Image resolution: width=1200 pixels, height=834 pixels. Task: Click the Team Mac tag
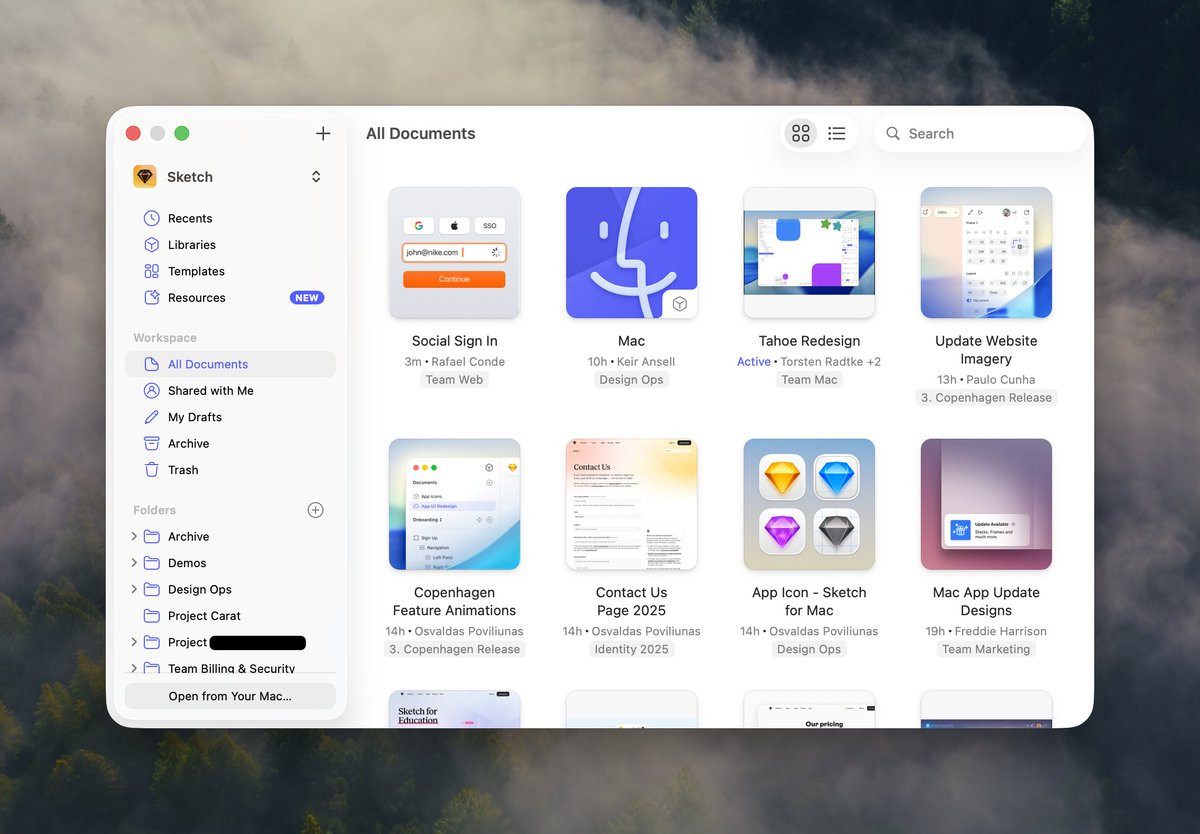coord(809,380)
